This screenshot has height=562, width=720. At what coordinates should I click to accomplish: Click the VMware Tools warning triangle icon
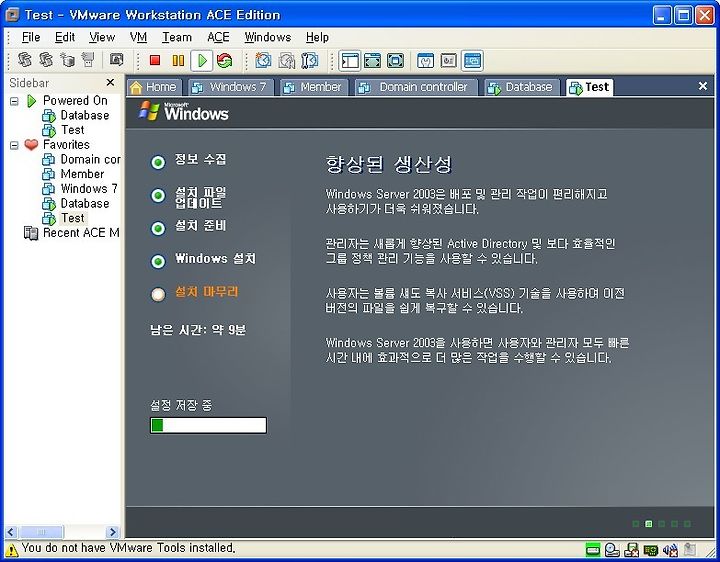pos(11,549)
